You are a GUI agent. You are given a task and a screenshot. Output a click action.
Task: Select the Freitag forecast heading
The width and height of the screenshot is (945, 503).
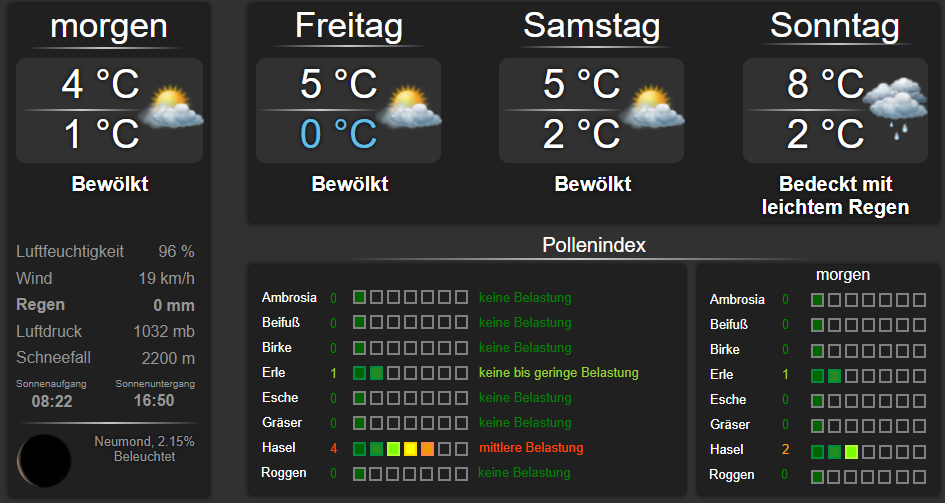pyautogui.click(x=349, y=26)
